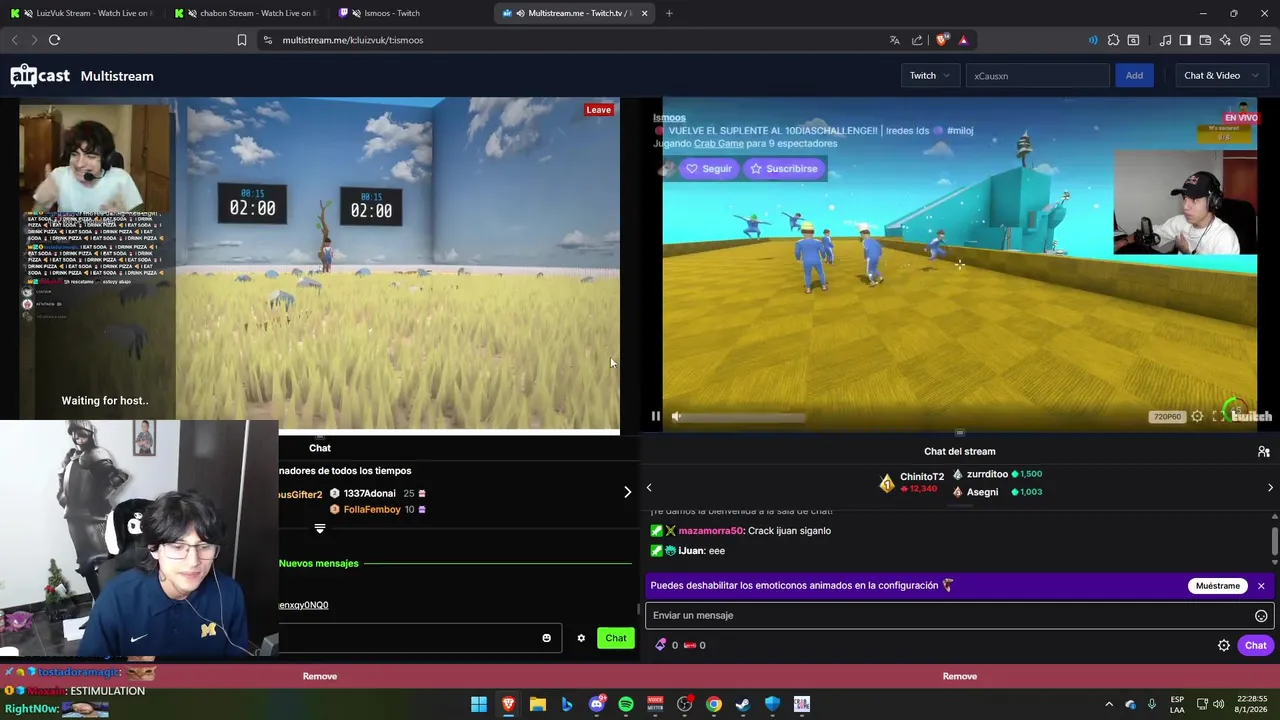Open Steam from the taskbar
Viewport: 1280px width, 720px height.
[x=743, y=704]
